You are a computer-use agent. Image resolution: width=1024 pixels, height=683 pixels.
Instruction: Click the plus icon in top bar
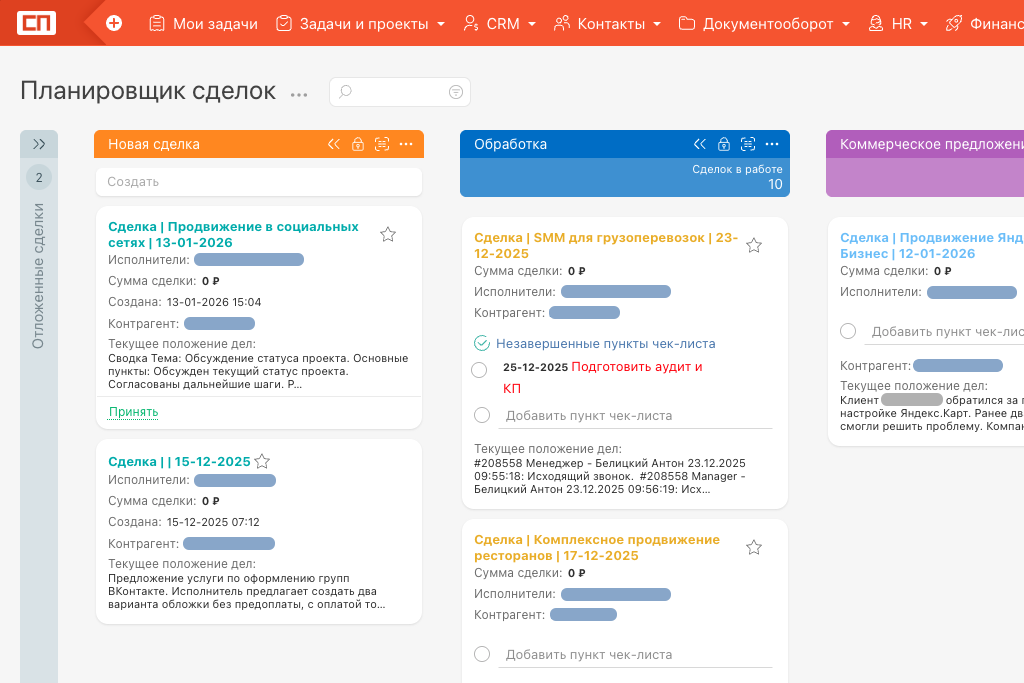point(114,23)
